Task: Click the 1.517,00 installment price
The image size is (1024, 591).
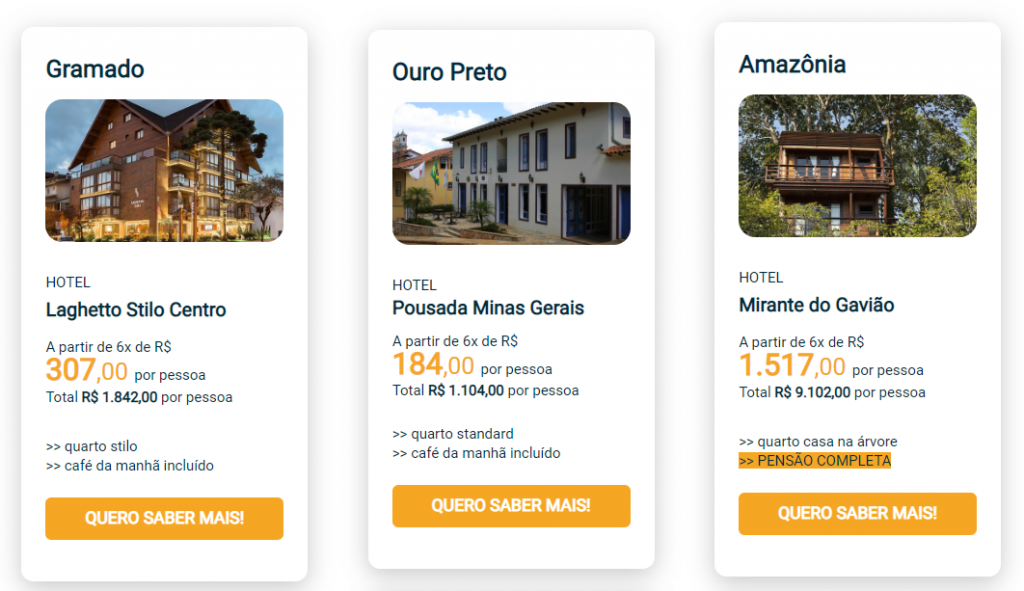Action: tap(792, 366)
